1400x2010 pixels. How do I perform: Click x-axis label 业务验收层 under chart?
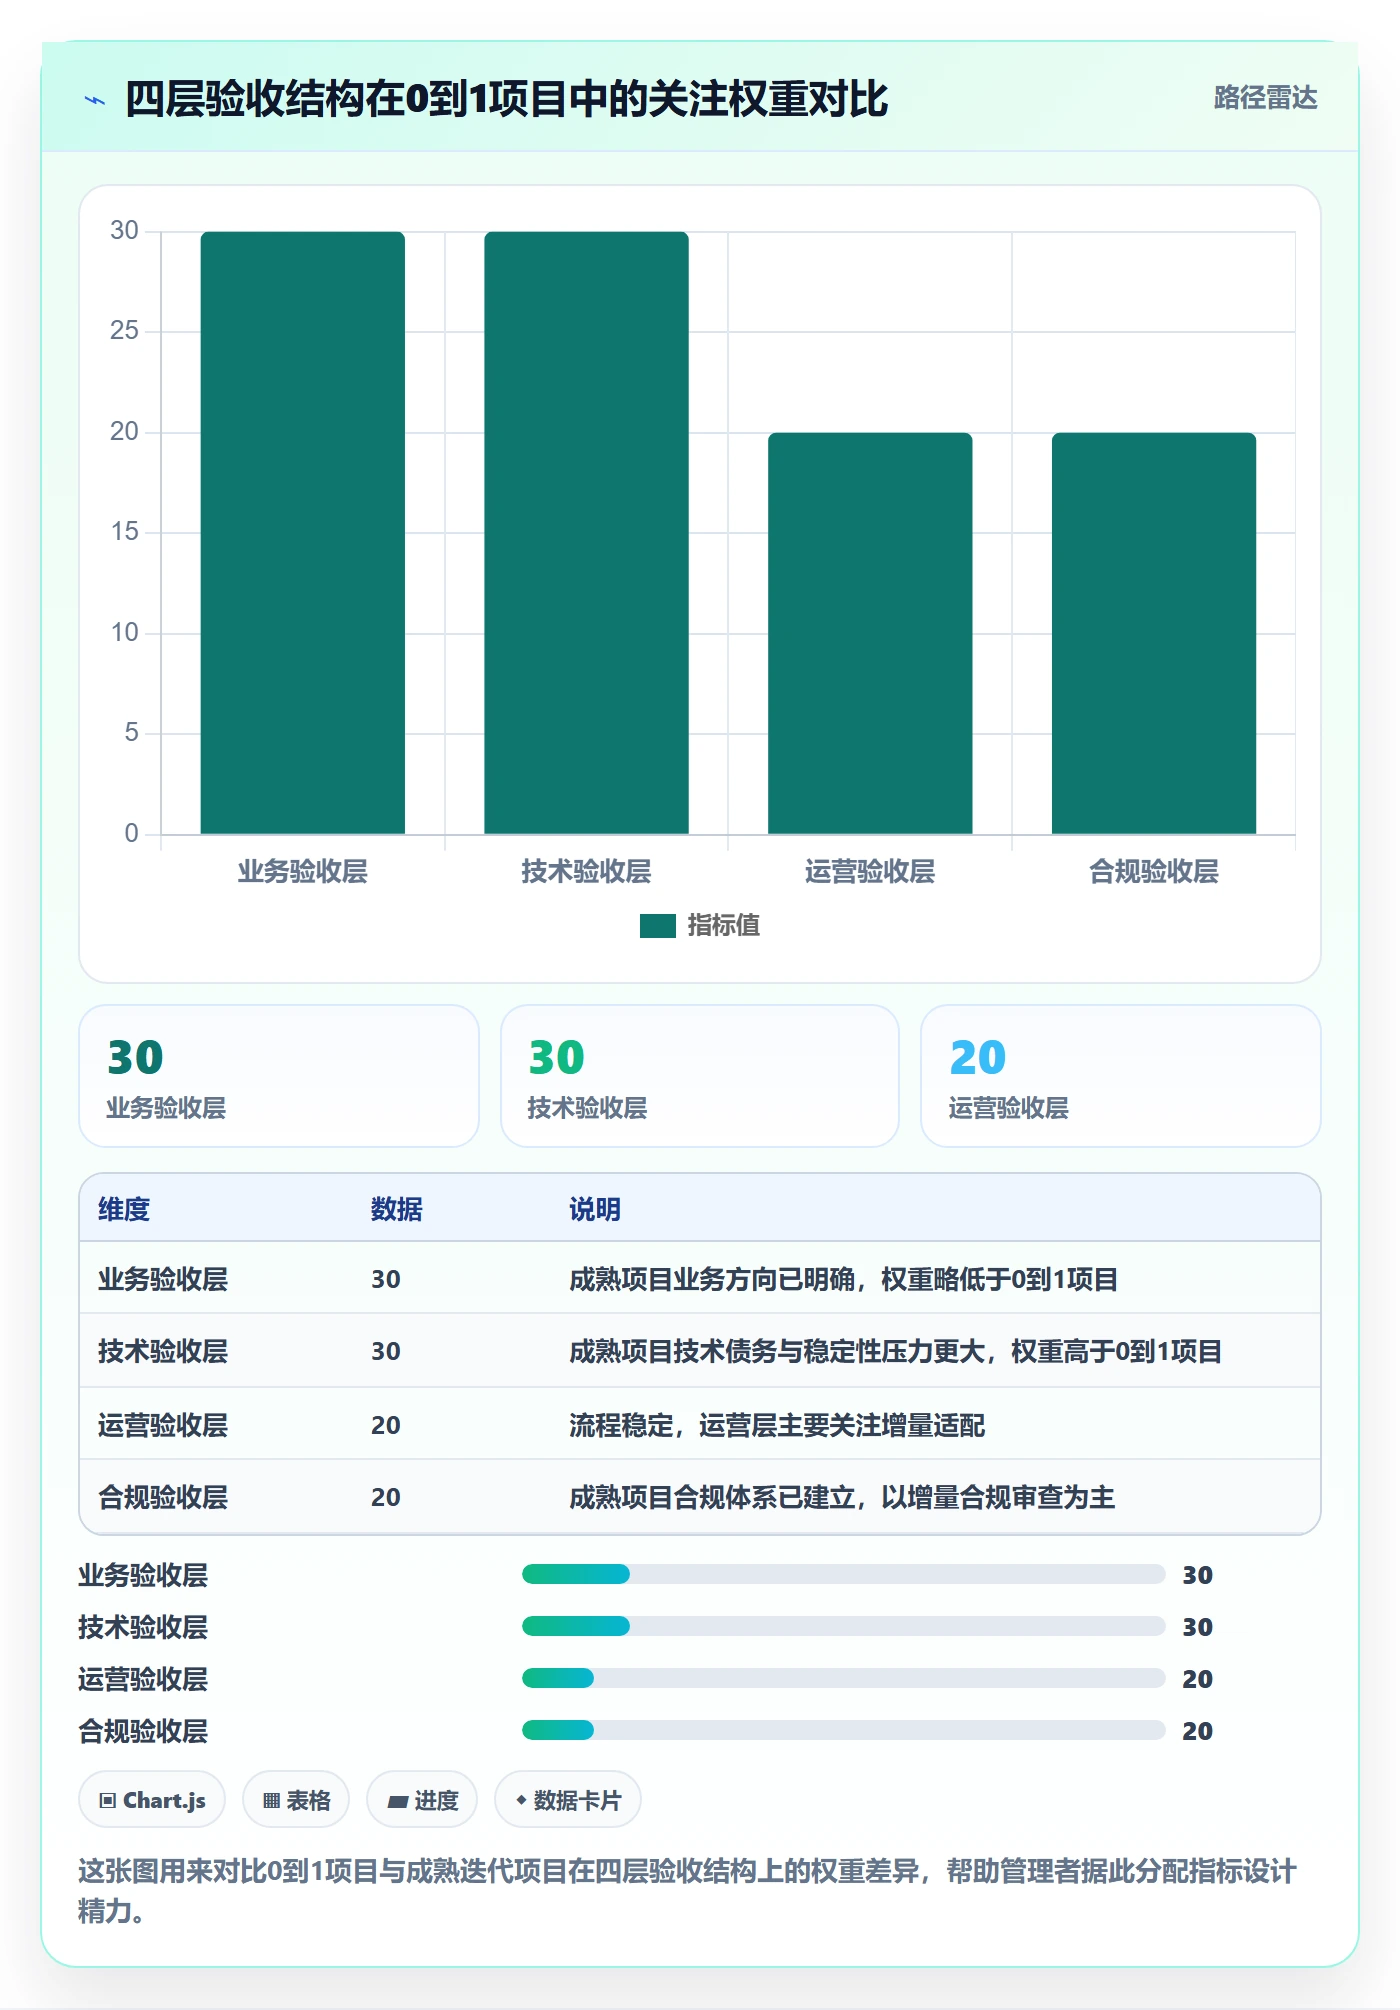click(303, 872)
